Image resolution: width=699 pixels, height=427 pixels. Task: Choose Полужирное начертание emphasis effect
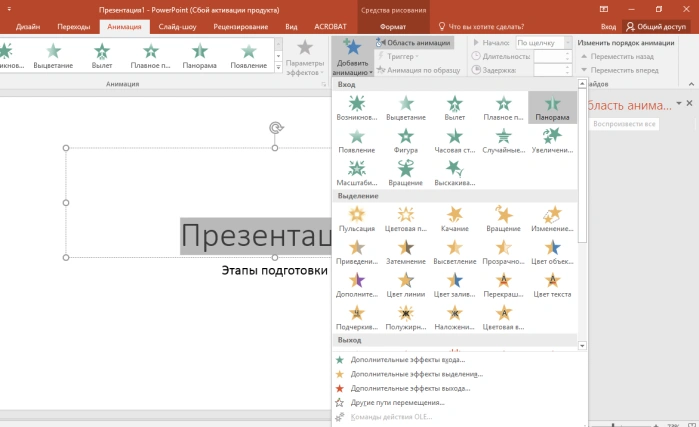[x=406, y=318]
